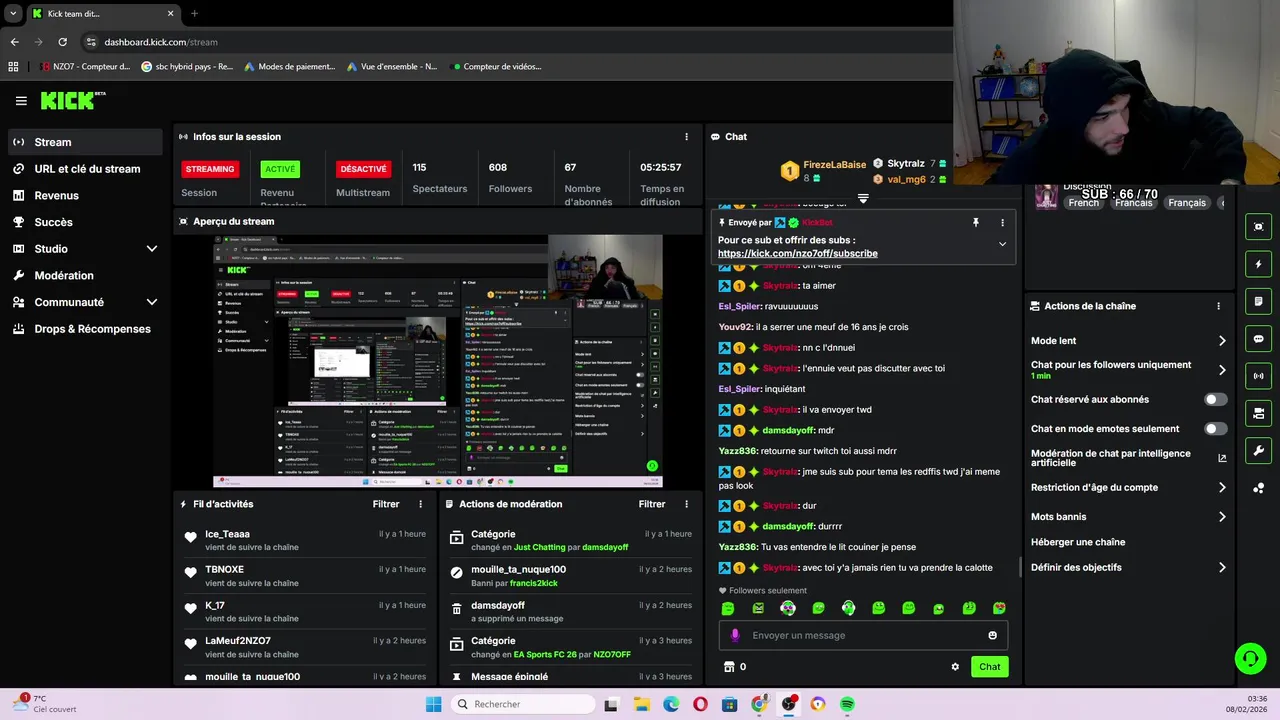Screen dimensions: 1280x720
Task: Click the broadcast signal right rail icon
Action: click(1258, 376)
